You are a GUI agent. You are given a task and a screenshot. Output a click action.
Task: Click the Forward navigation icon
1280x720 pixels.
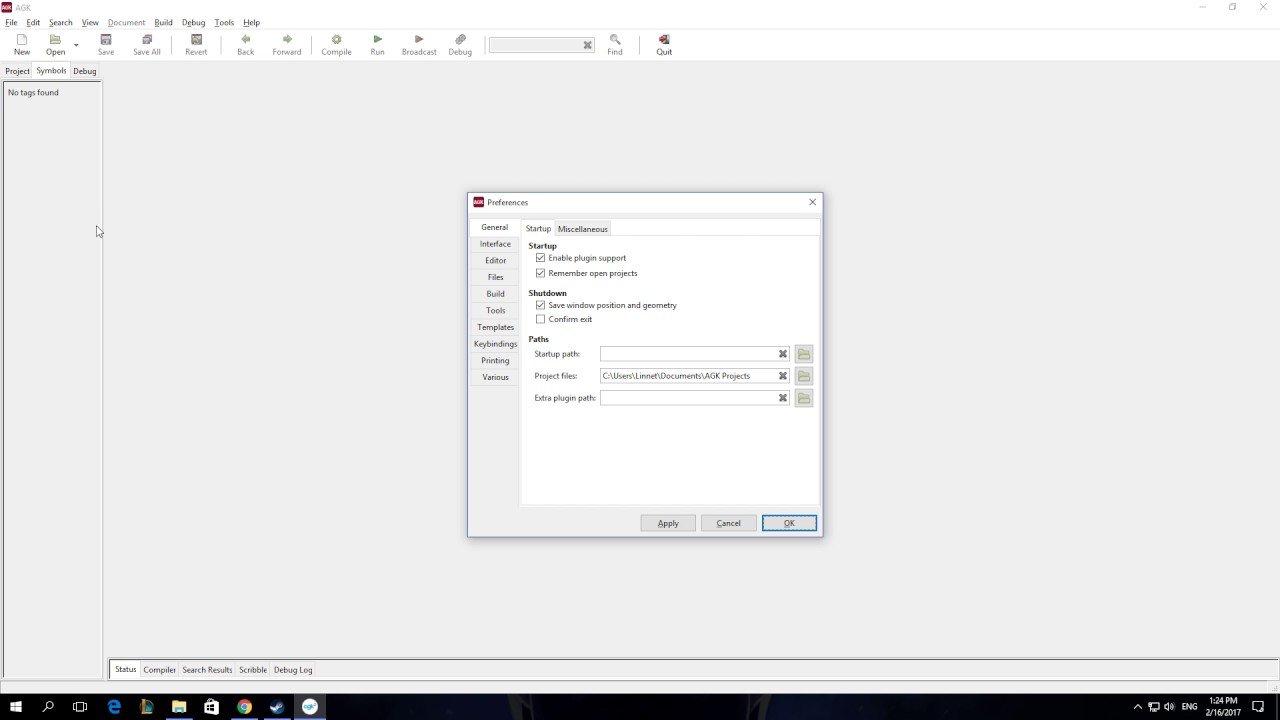click(x=287, y=45)
